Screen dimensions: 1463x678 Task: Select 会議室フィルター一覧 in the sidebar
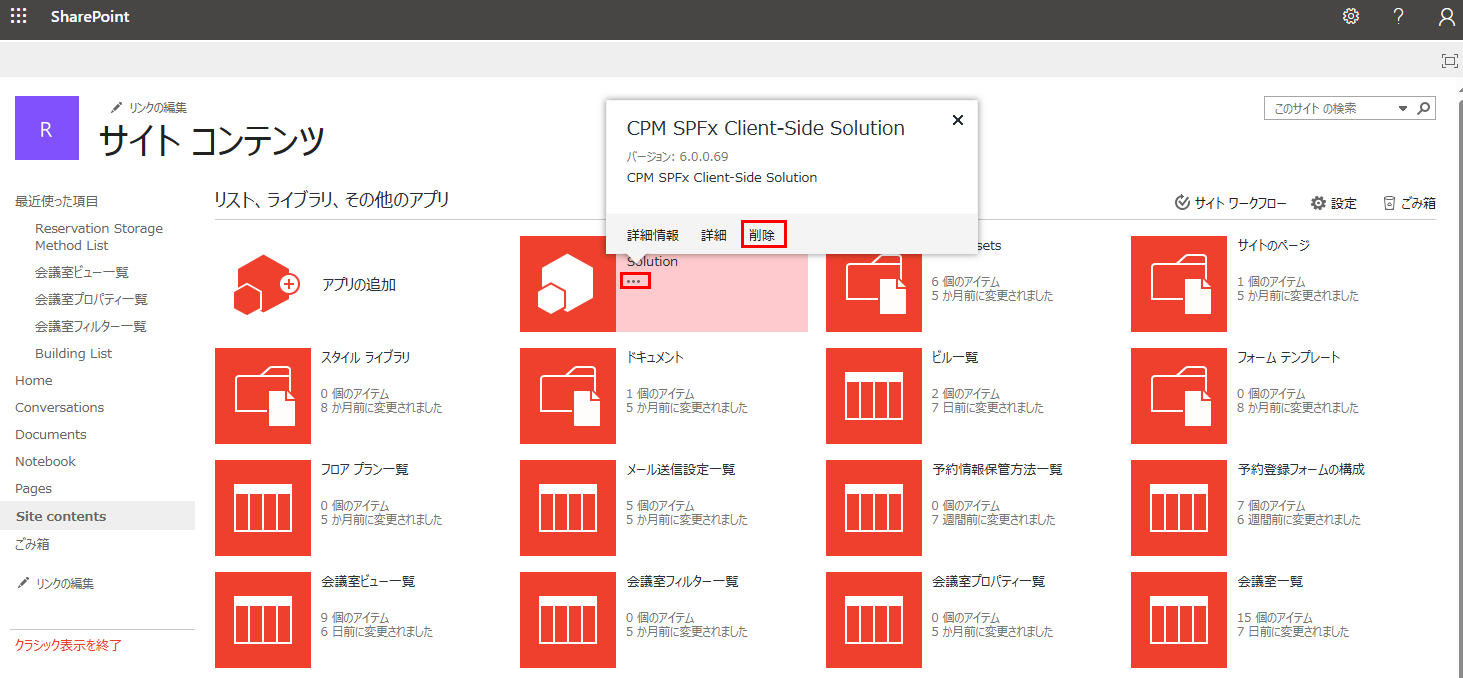[x=91, y=326]
